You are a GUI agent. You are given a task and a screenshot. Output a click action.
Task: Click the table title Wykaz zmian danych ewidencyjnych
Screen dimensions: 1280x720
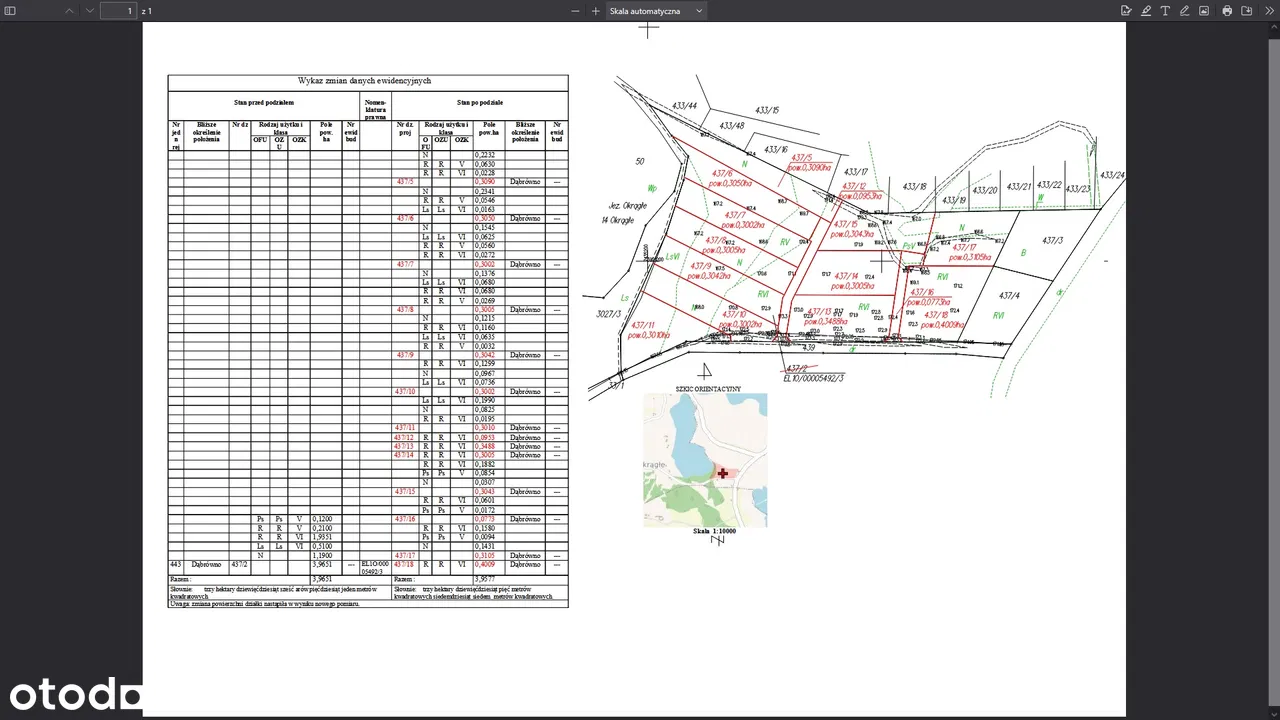coord(364,80)
